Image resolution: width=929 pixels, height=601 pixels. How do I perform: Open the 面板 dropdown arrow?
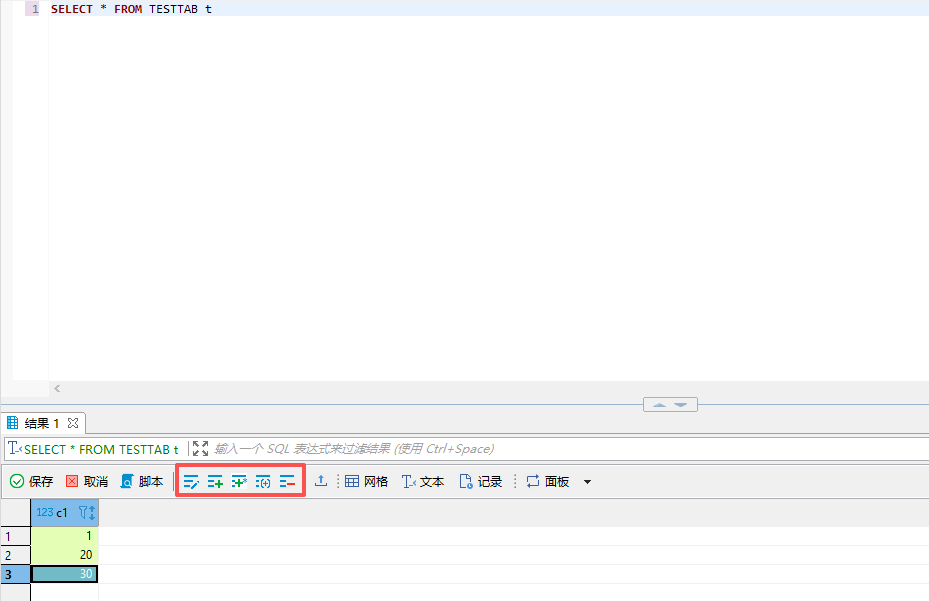587,482
